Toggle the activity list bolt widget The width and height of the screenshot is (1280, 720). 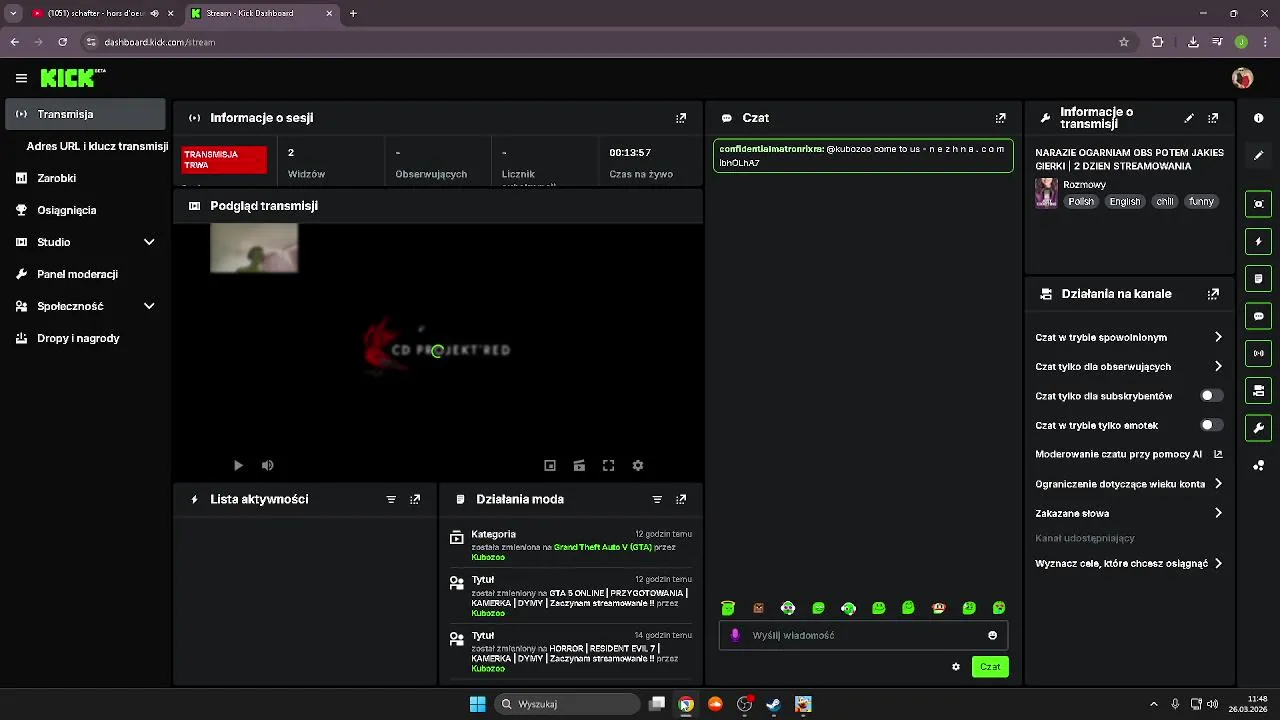[x=1258, y=242]
